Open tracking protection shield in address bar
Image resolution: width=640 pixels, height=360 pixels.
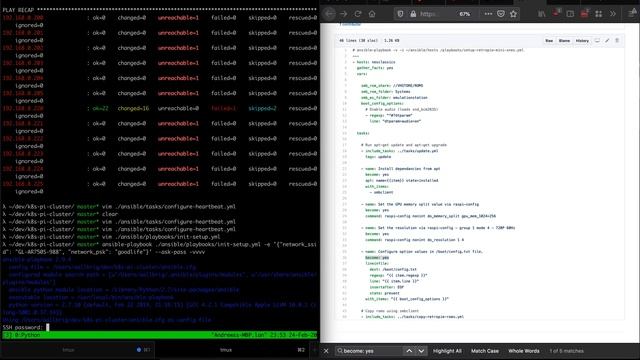(400, 14)
